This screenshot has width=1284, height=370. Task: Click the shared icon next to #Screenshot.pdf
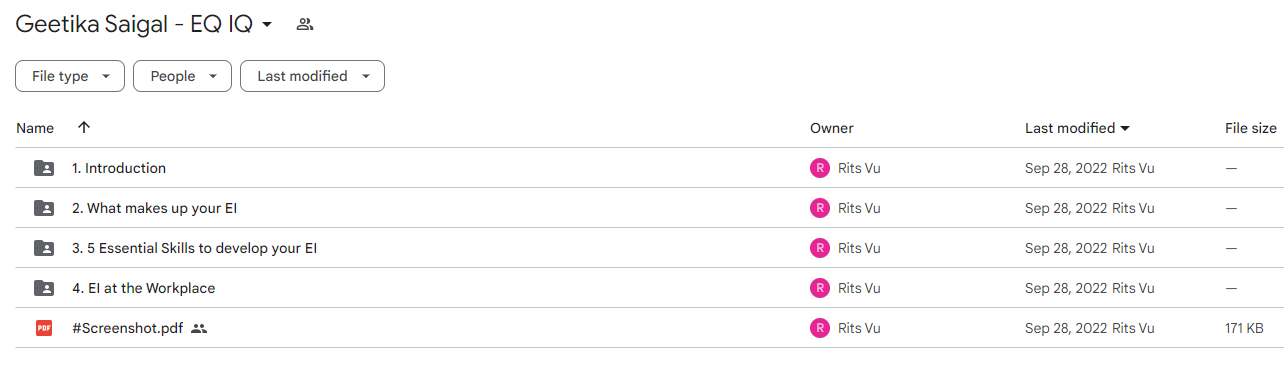click(x=199, y=328)
